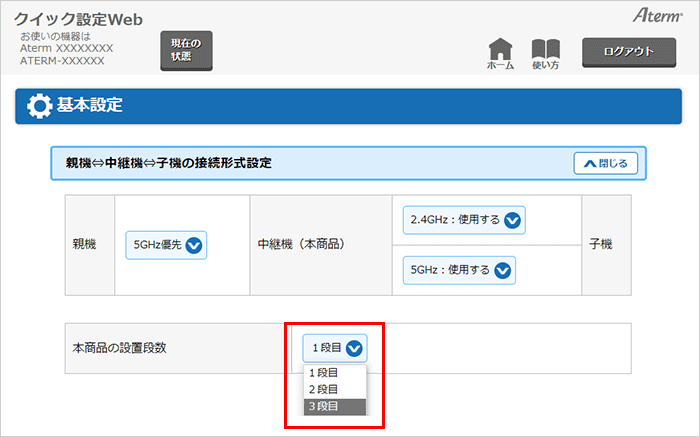Viewport: 700px width, 437px height.
Task: Choose 2段目 in the dropdown list
Action: coord(324,389)
